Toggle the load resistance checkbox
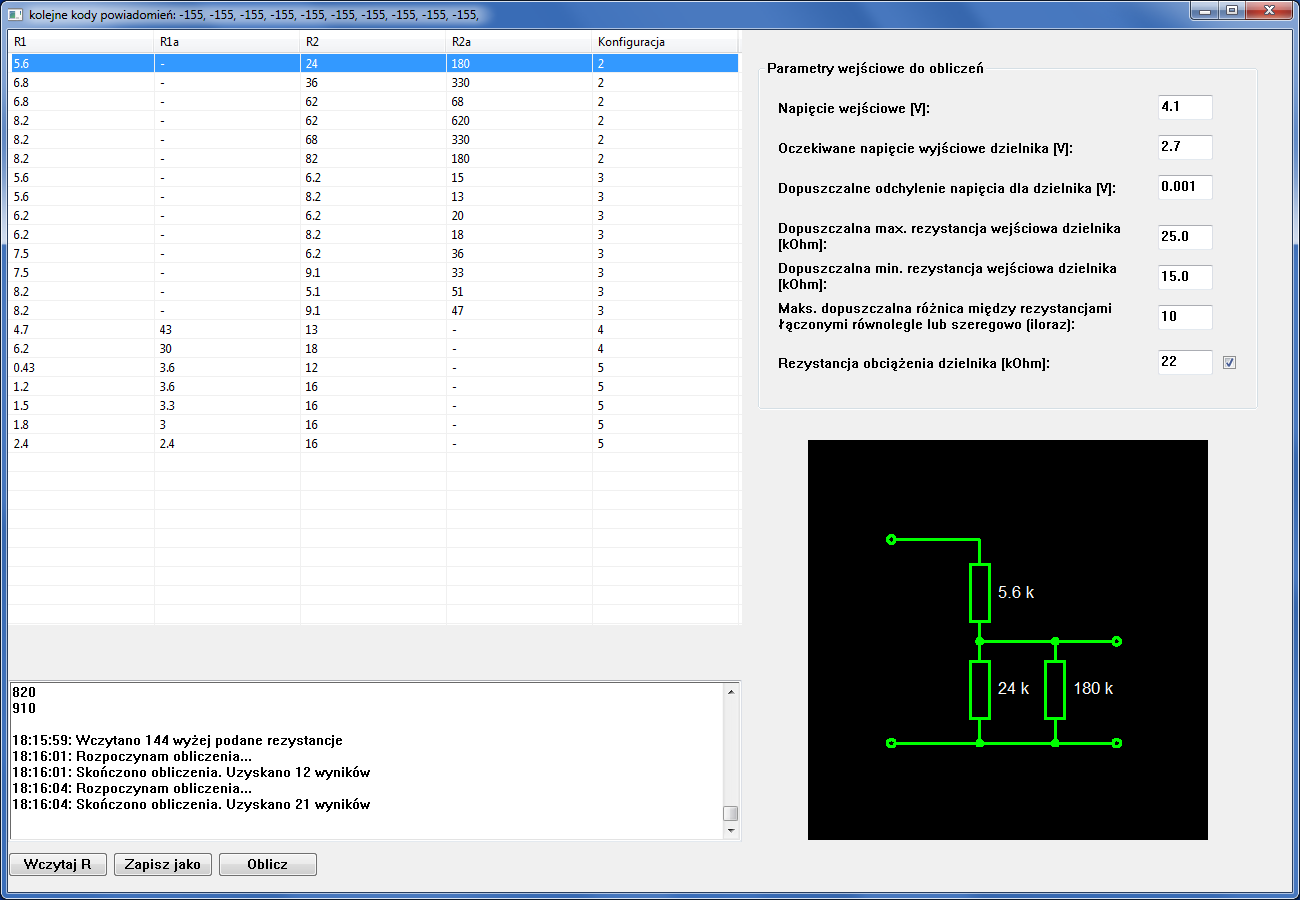 tap(1230, 363)
